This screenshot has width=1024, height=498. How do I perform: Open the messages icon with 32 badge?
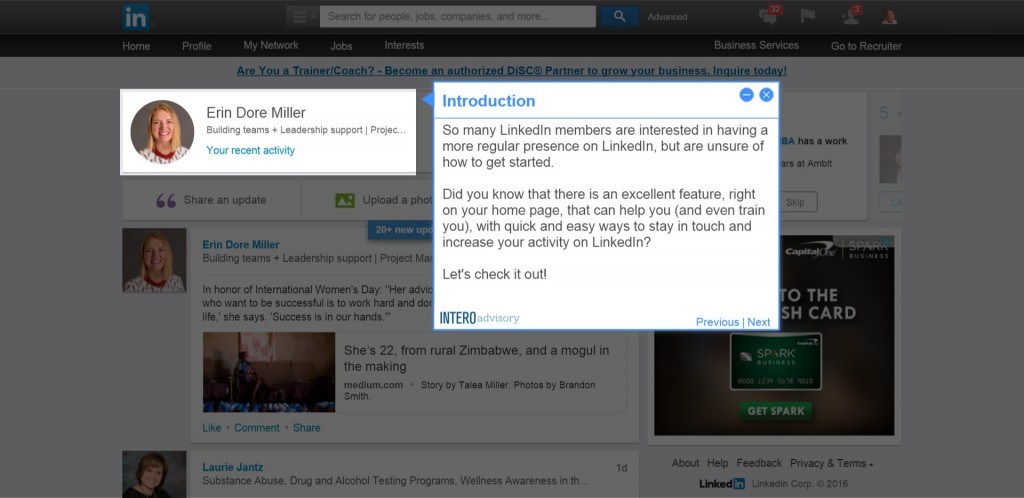click(769, 16)
